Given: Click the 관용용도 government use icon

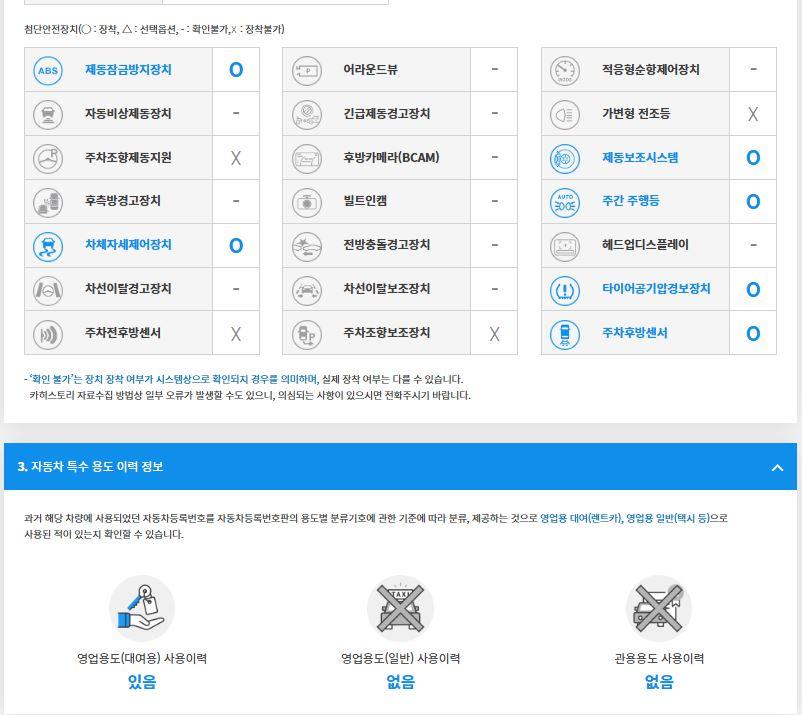Looking at the screenshot, I should point(658,608).
